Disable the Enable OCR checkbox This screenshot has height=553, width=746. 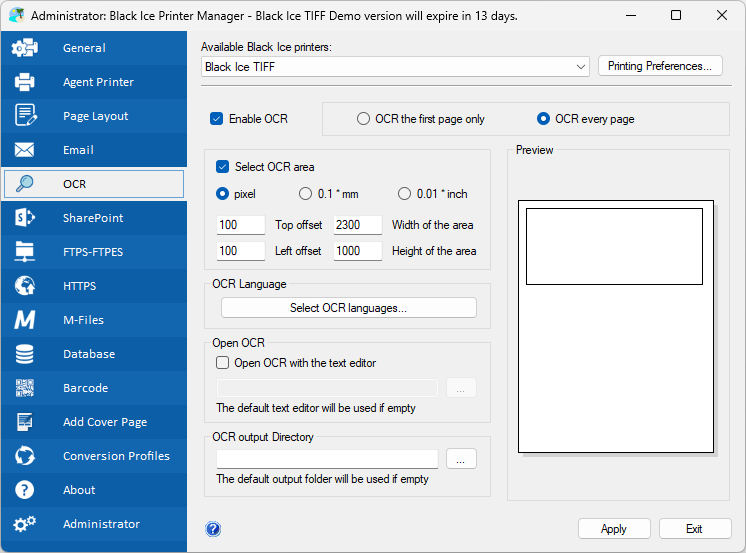pyautogui.click(x=217, y=119)
